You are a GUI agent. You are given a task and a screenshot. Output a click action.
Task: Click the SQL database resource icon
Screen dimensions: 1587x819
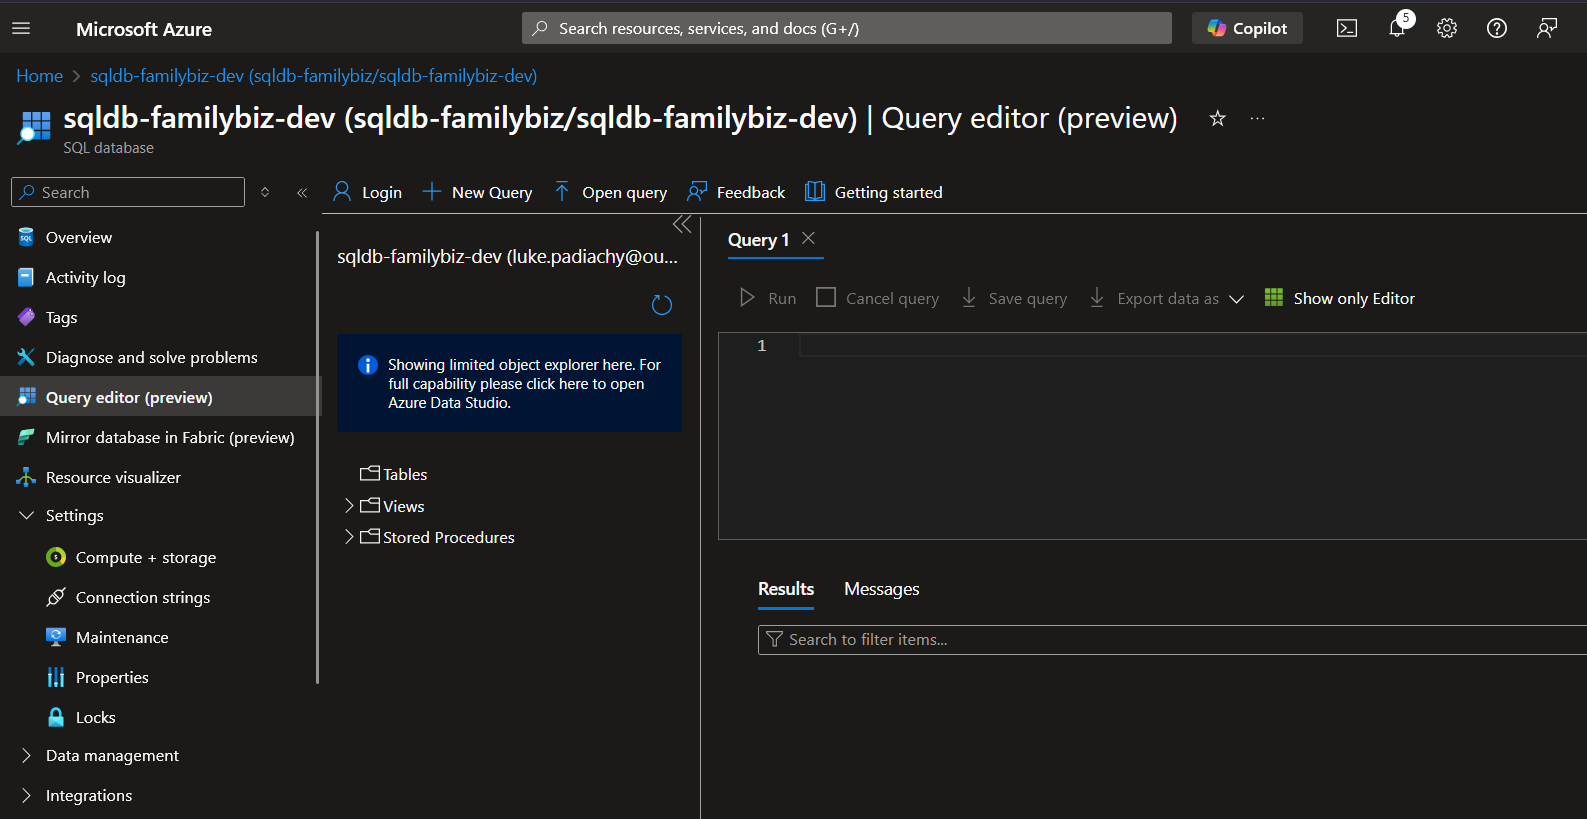(x=34, y=127)
